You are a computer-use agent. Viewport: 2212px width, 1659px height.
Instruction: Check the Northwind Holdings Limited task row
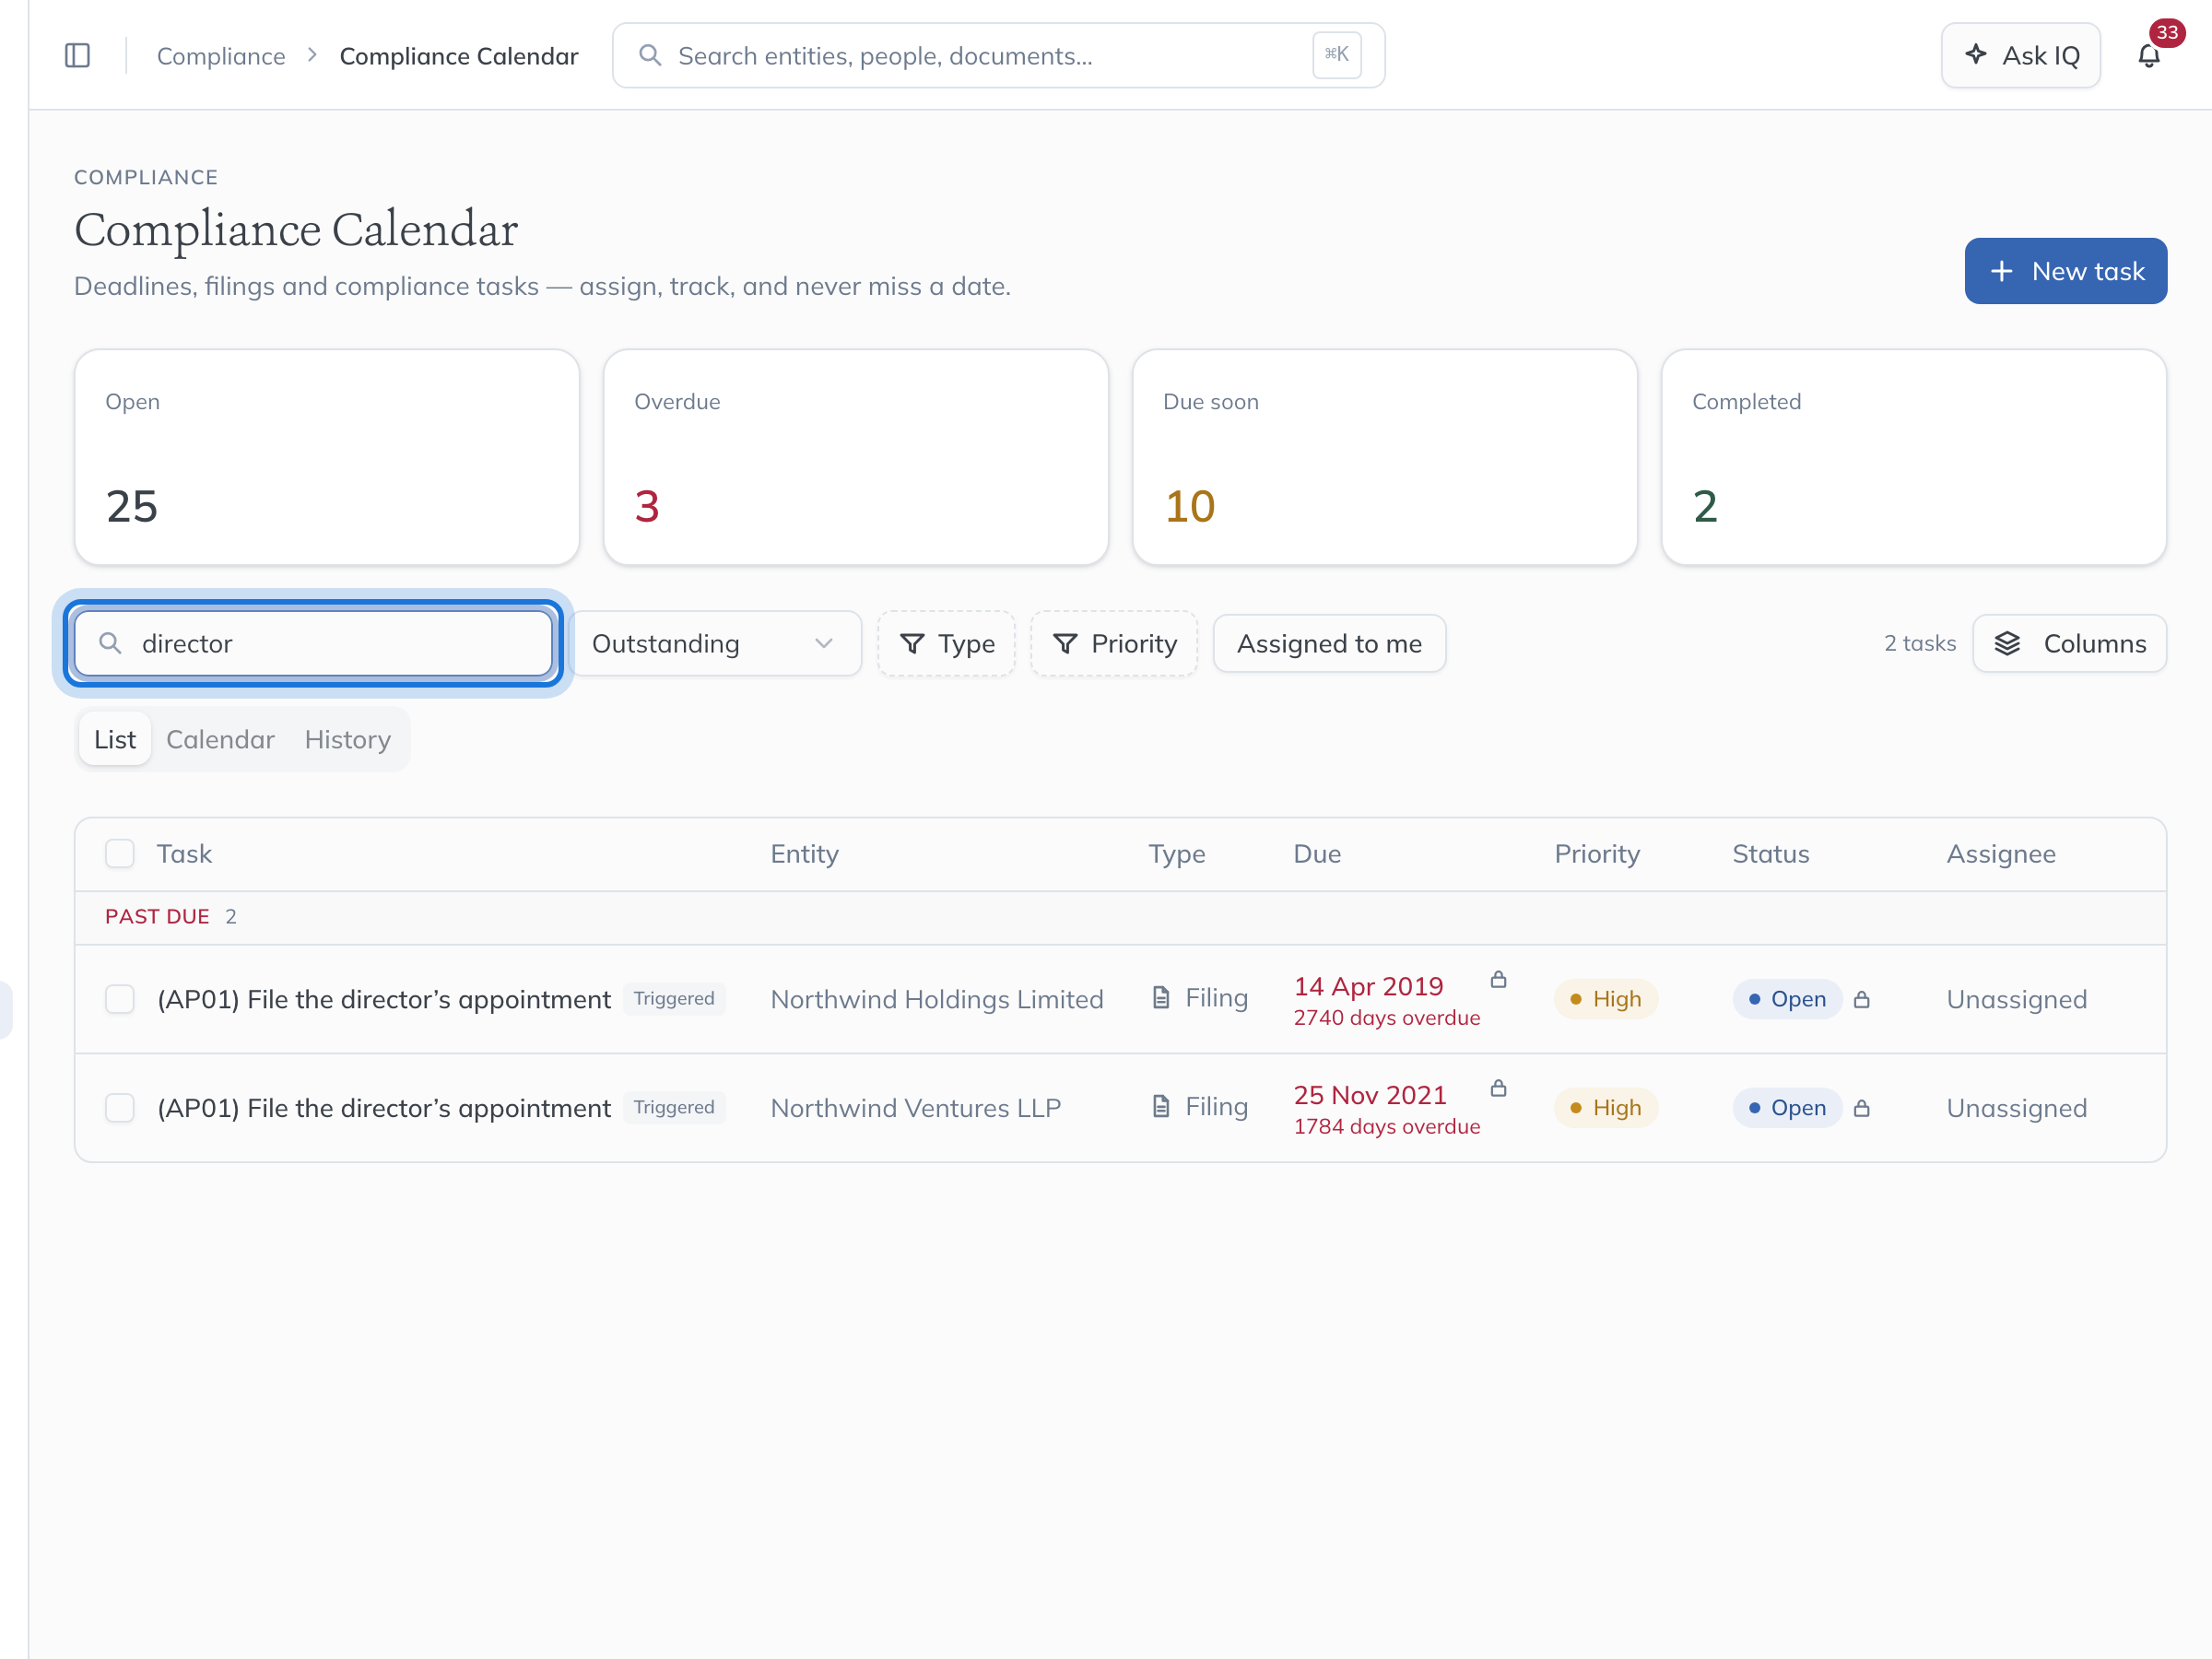coord(120,1000)
